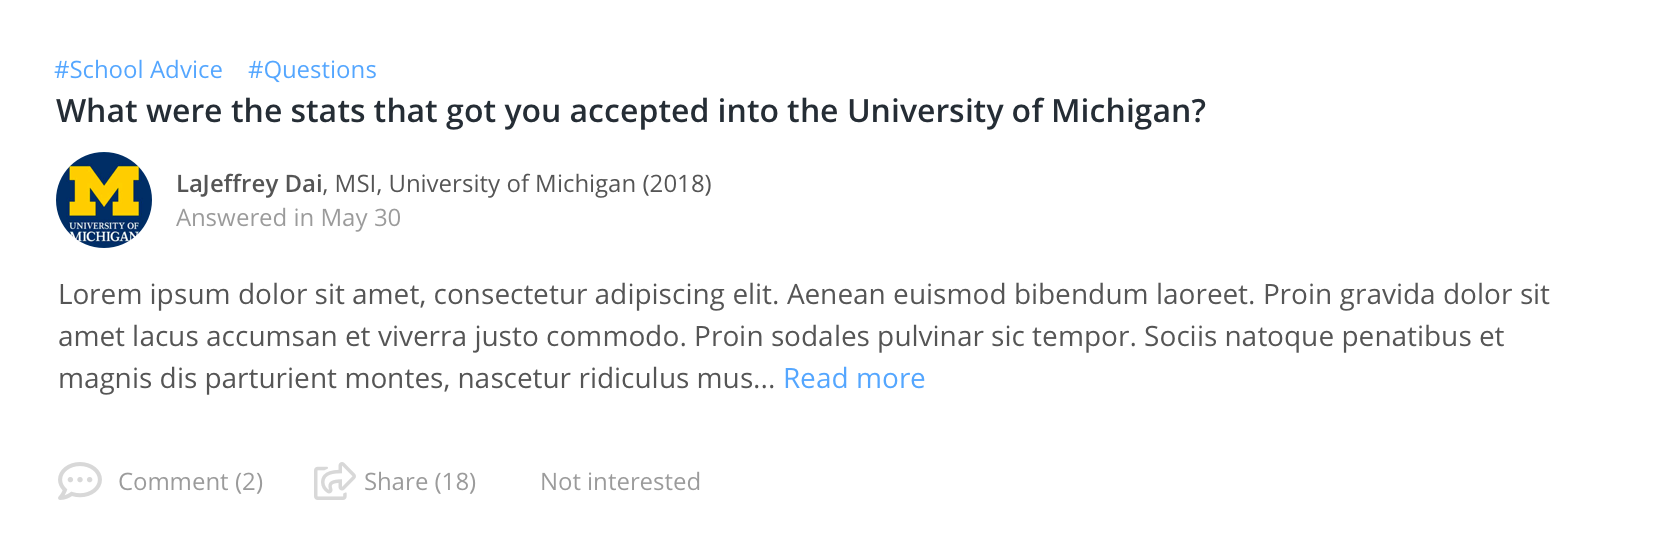
Task: Open the #School Advice topic tag
Action: pyautogui.click(x=138, y=70)
